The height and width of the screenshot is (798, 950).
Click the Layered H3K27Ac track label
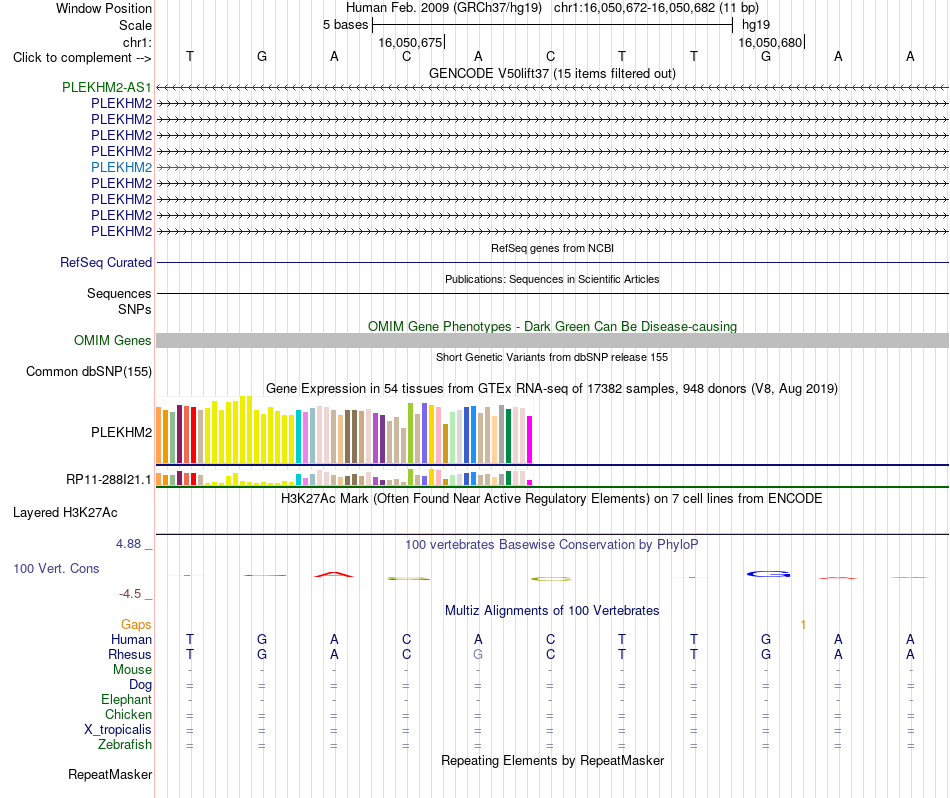(65, 513)
